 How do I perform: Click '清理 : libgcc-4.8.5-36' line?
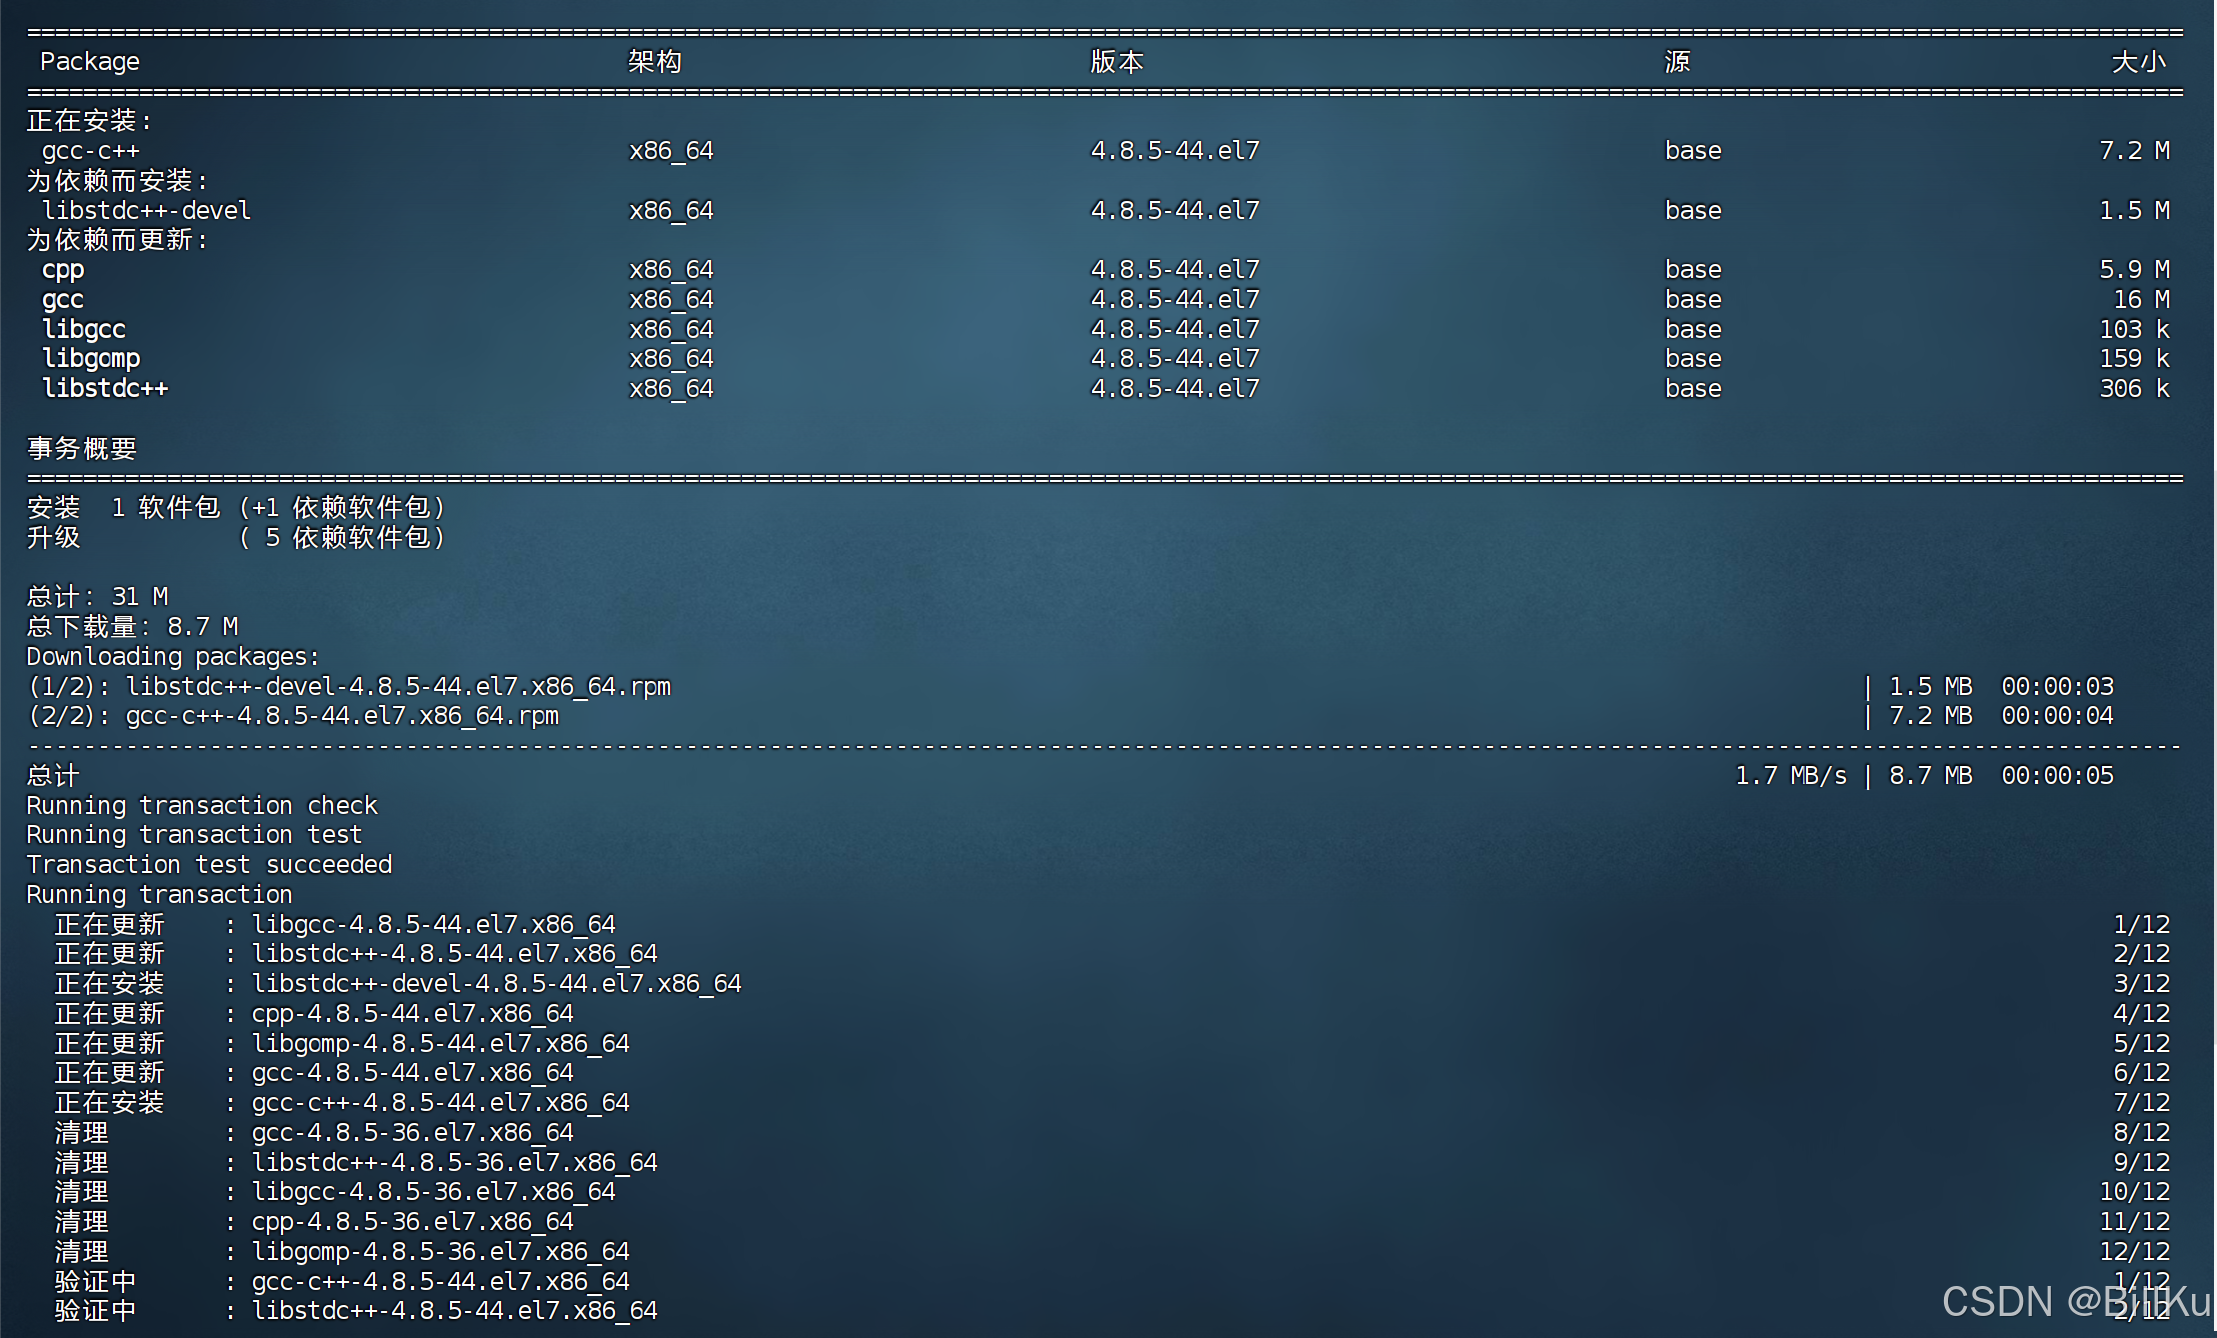pyautogui.click(x=335, y=1192)
